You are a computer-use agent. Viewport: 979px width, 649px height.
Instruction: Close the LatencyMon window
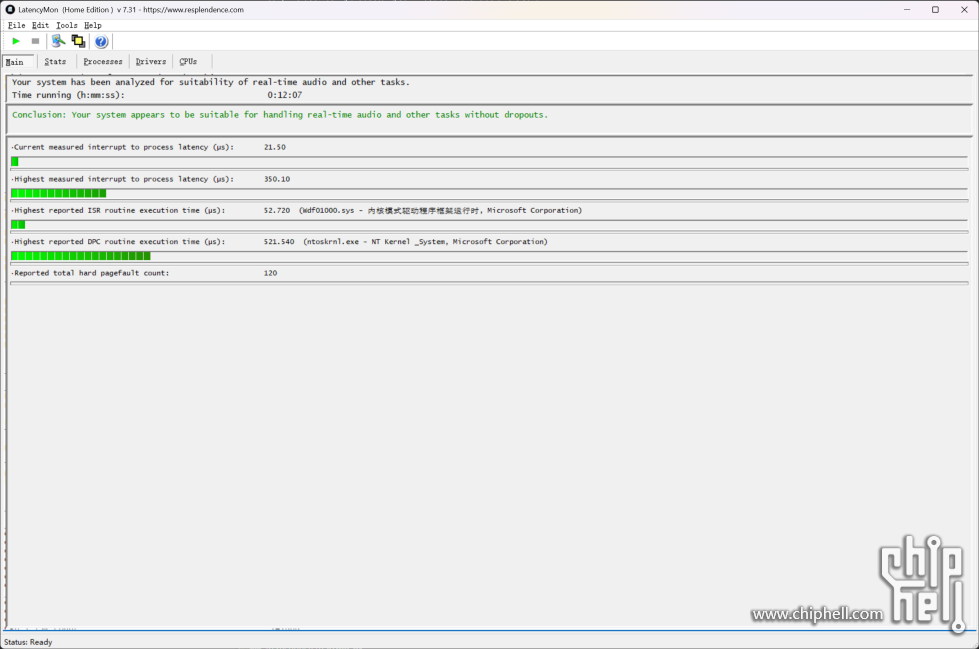pos(964,9)
